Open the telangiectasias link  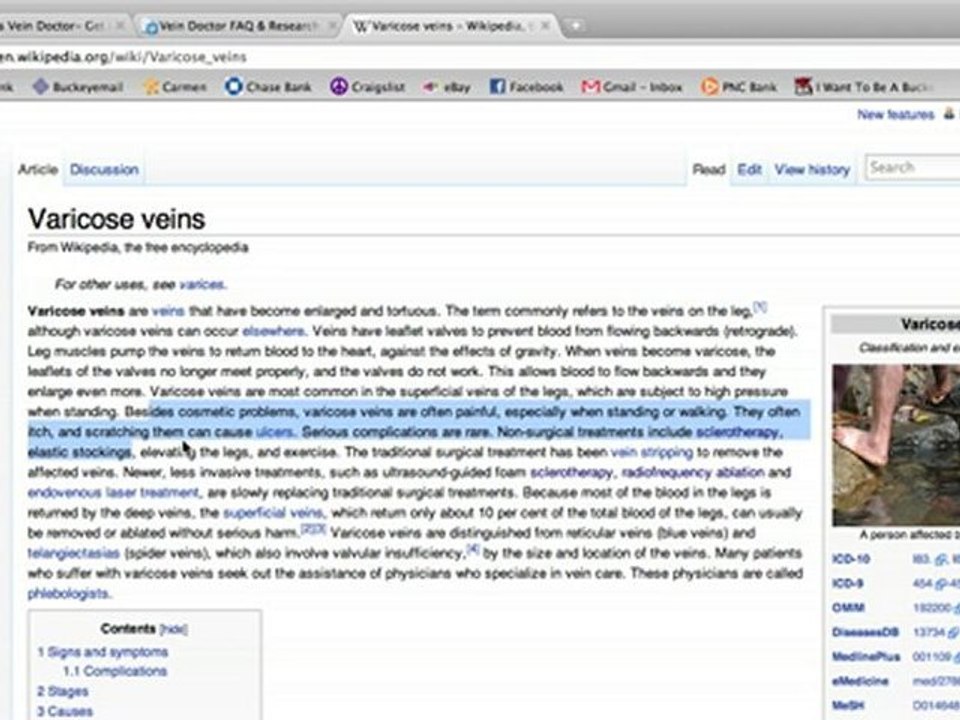point(73,553)
